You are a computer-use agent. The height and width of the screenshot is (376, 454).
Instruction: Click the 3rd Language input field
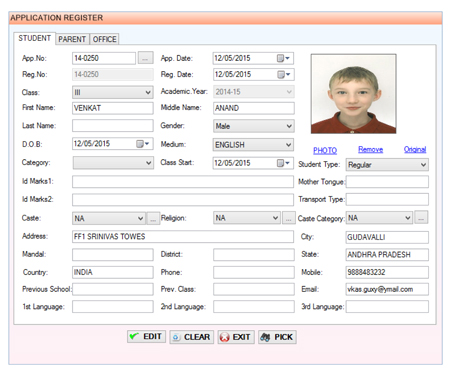(x=387, y=307)
